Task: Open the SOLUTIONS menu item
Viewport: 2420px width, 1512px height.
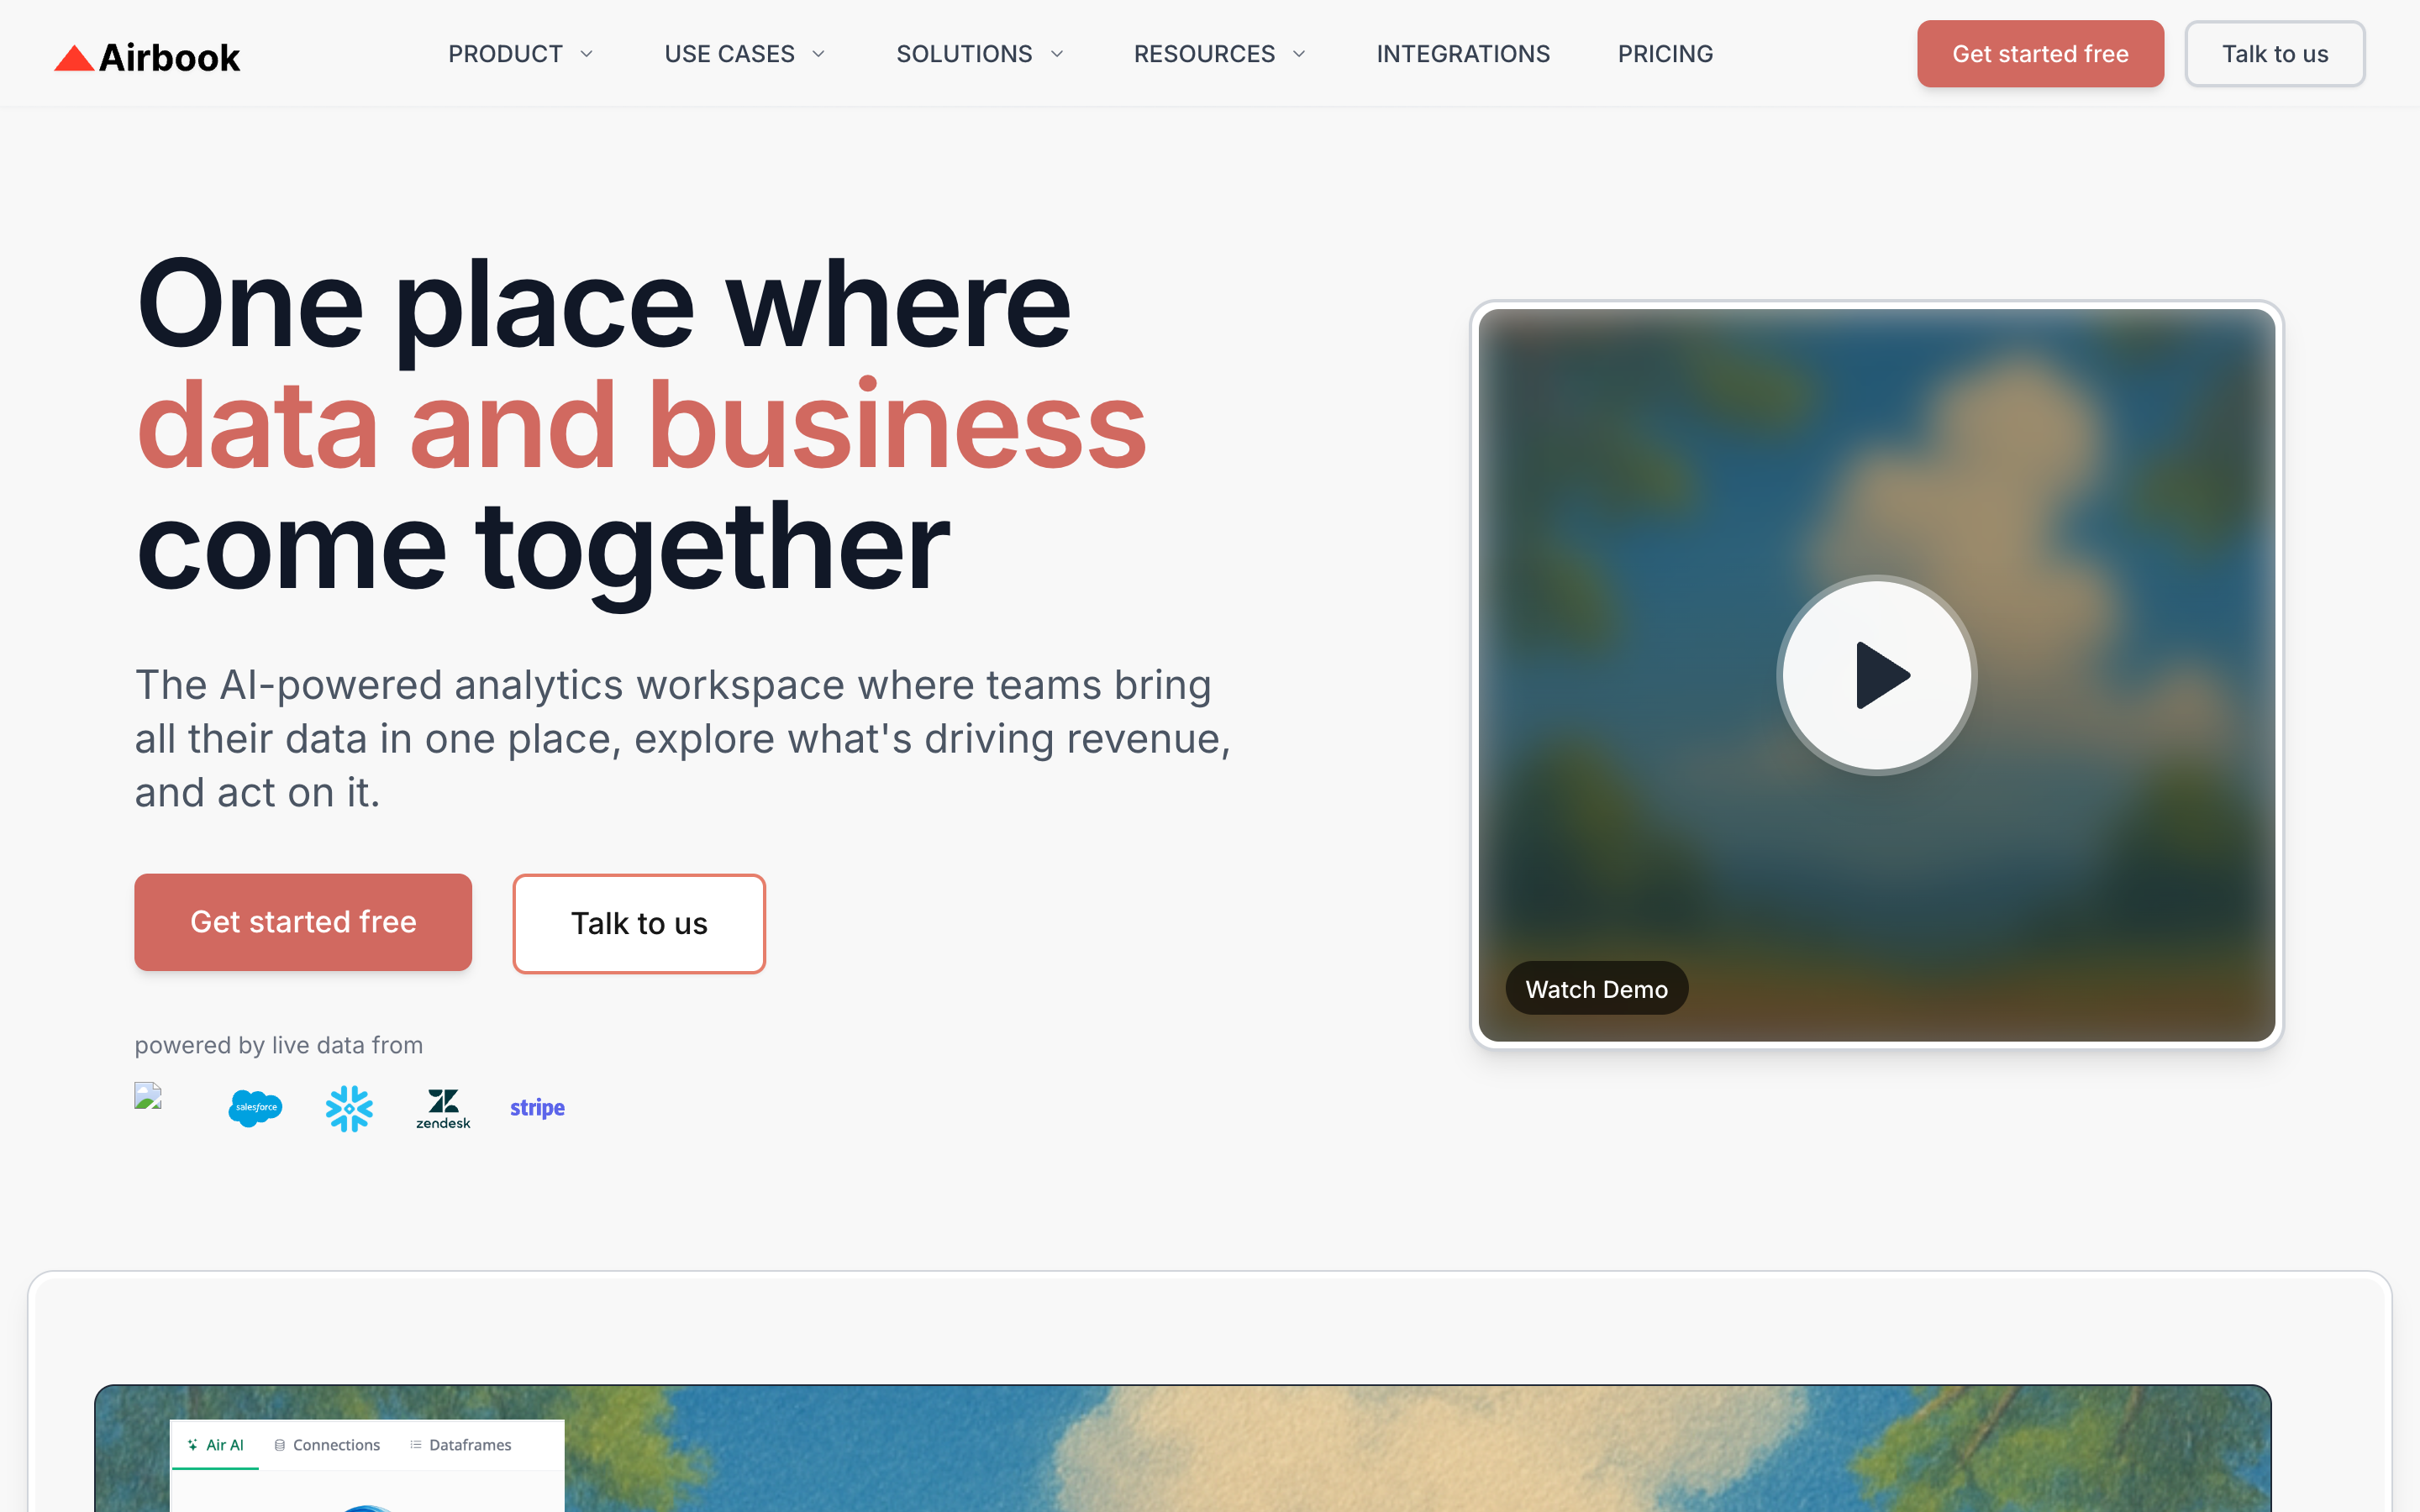Action: pyautogui.click(x=964, y=54)
